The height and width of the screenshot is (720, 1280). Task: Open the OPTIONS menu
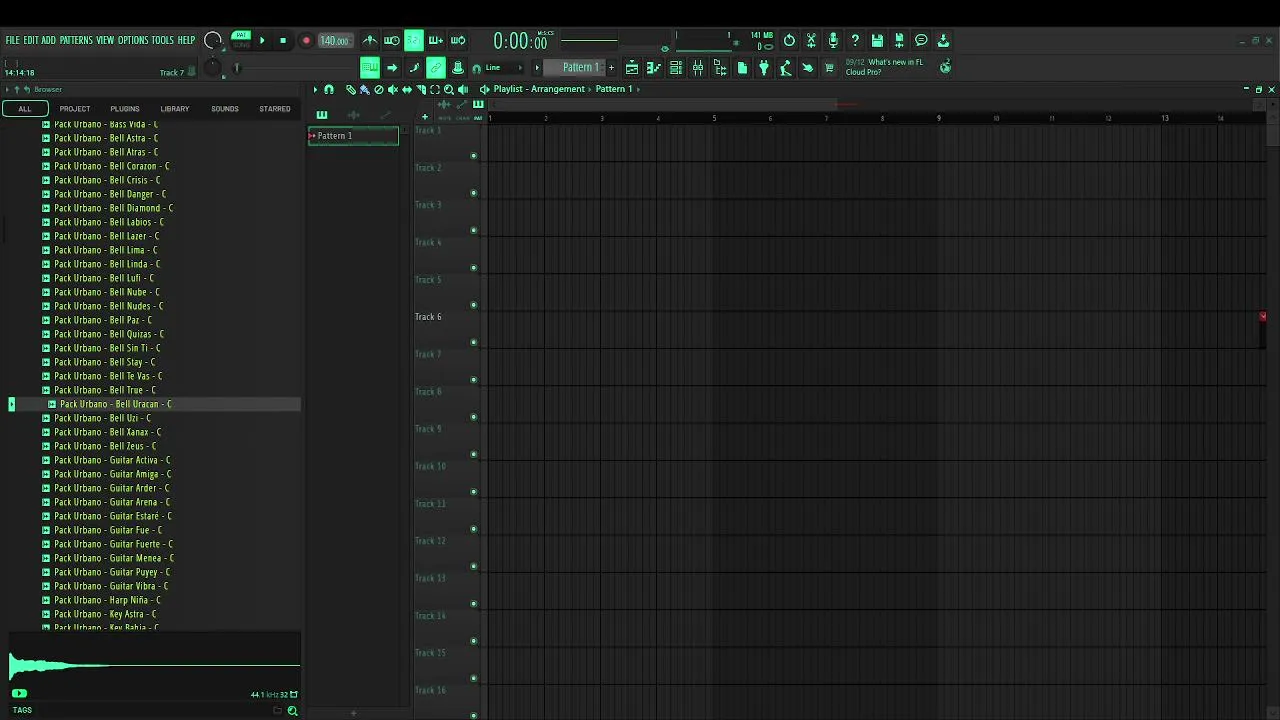[x=133, y=40]
